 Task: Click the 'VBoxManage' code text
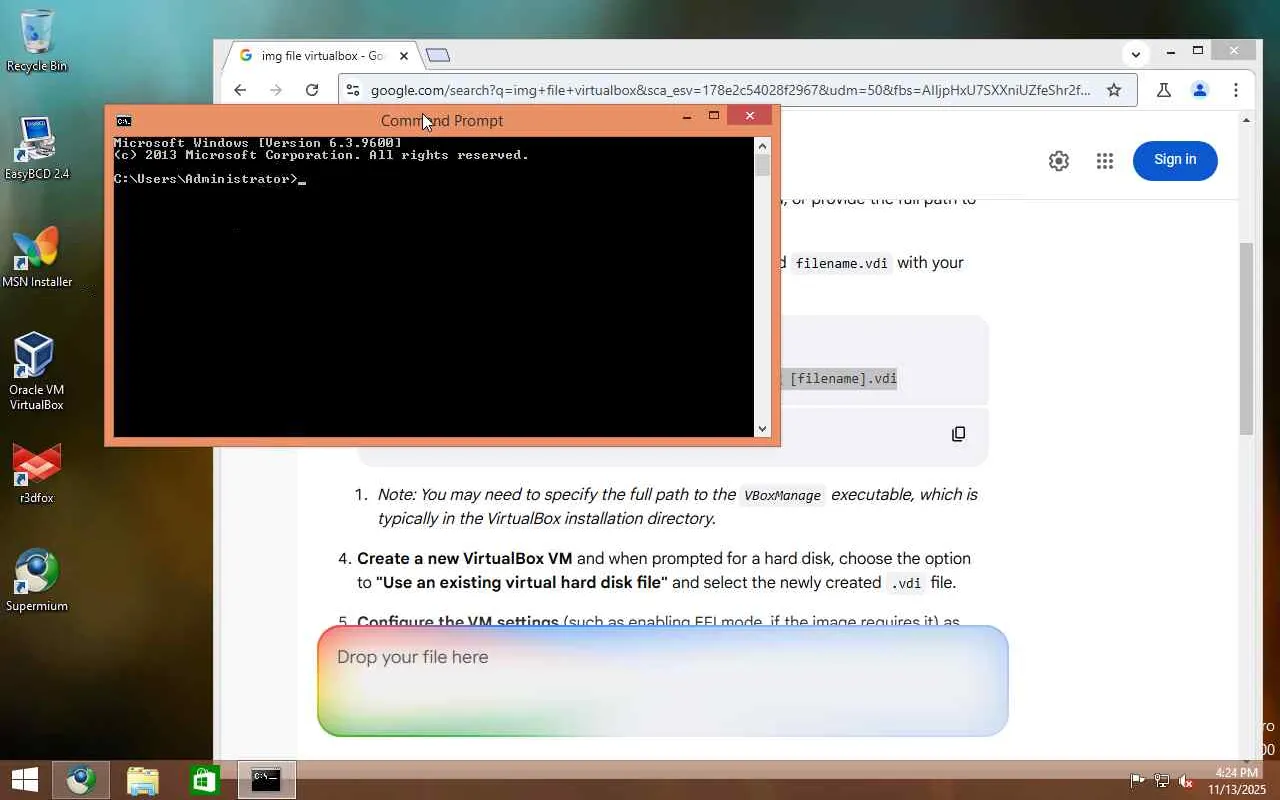(x=782, y=496)
